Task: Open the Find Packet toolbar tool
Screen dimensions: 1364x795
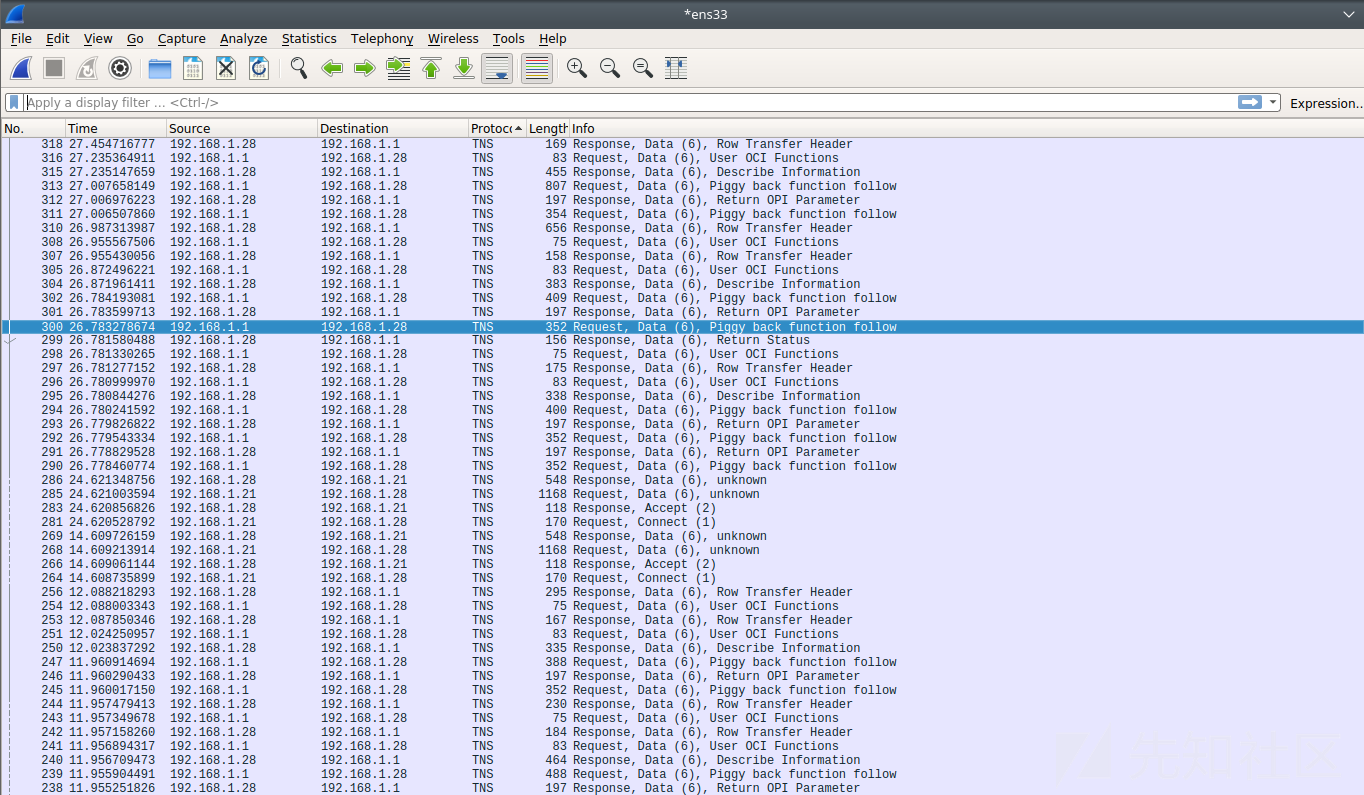Action: 298,68
